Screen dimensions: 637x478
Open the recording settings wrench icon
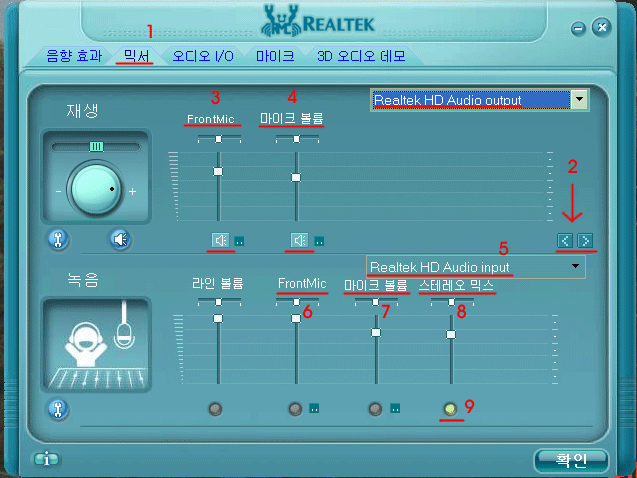coord(58,409)
